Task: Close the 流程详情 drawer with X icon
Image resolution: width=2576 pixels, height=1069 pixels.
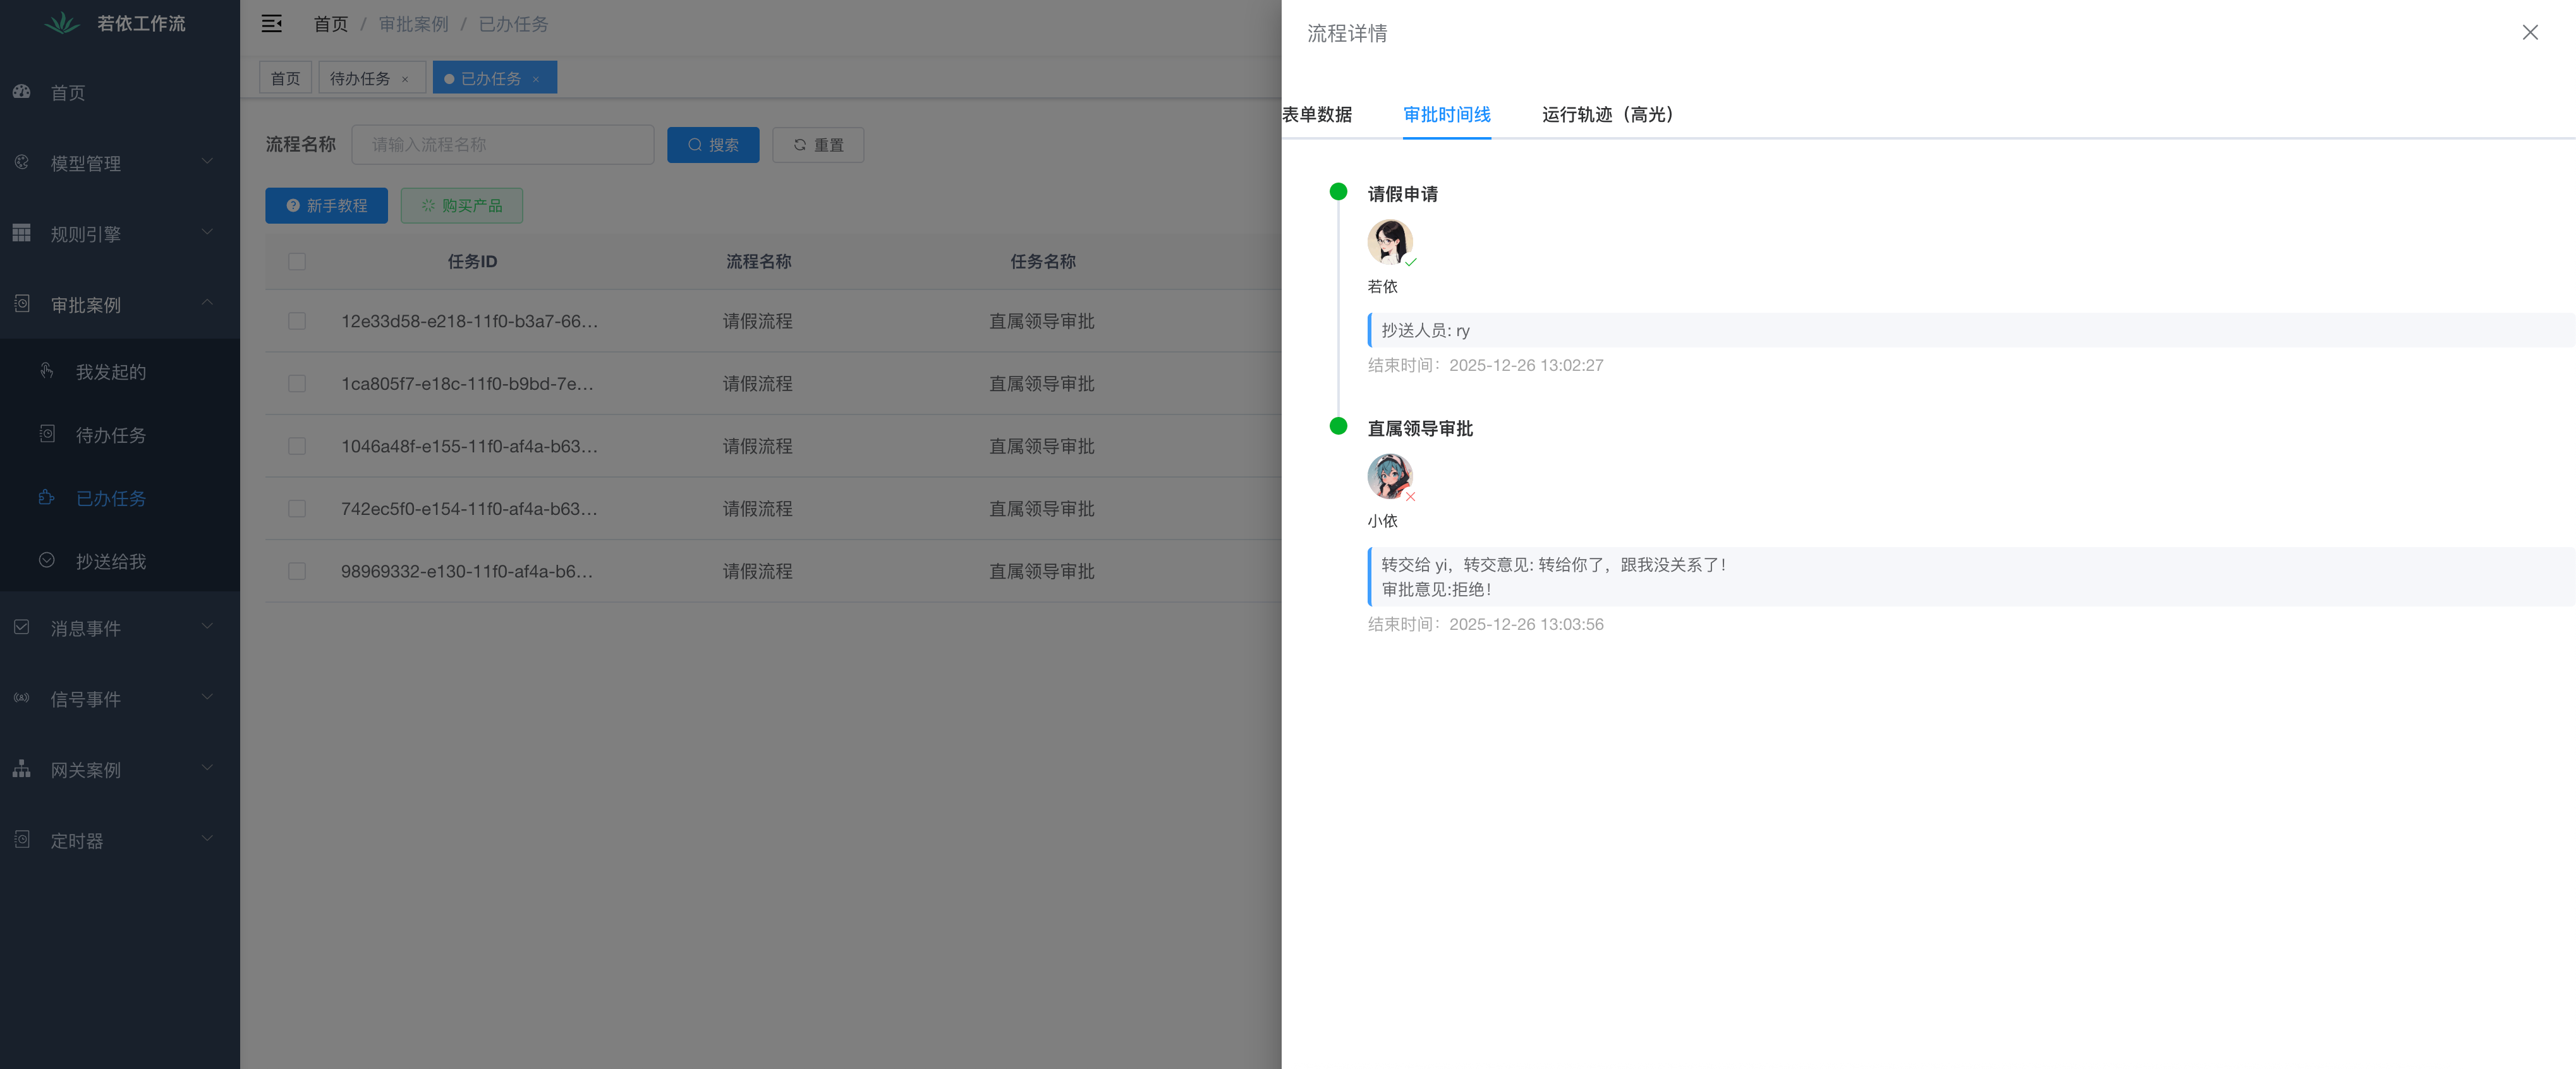Action: pos(2529,33)
